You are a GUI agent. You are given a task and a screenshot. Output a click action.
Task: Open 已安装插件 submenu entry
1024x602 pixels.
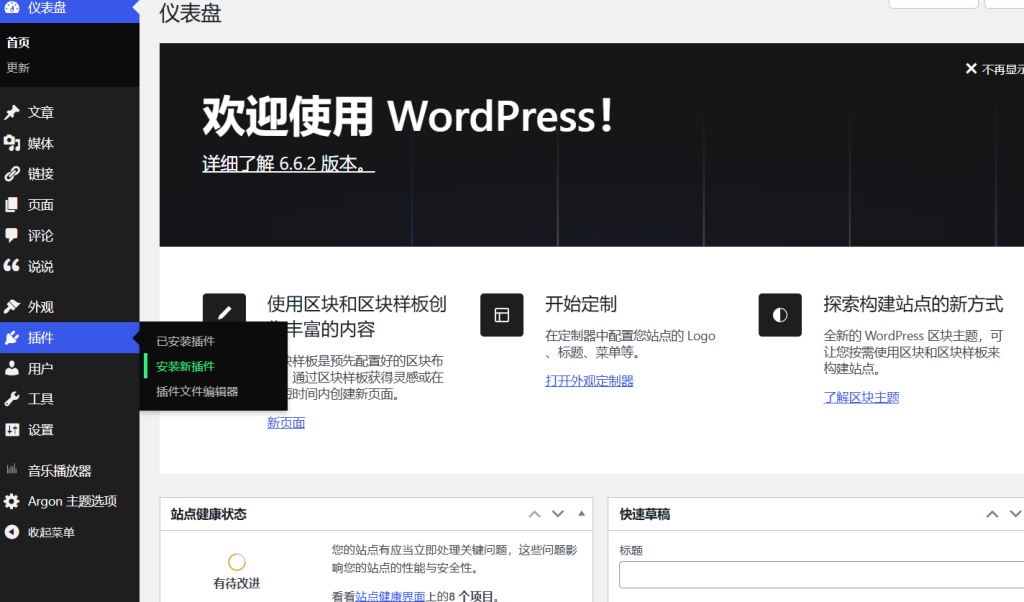pyautogui.click(x=185, y=342)
